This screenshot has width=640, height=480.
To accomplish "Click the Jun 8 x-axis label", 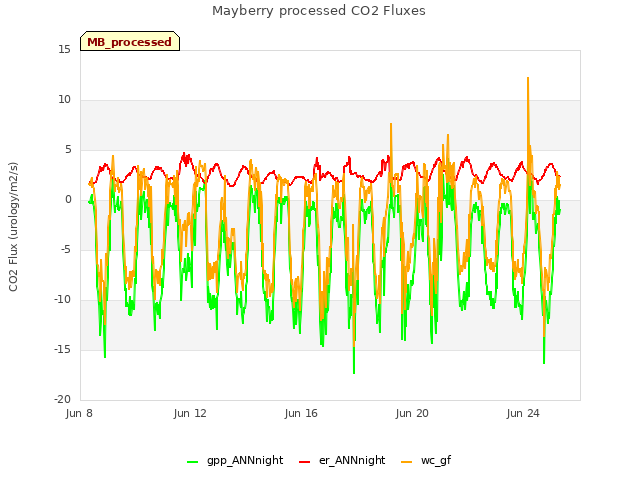I will (79, 413).
